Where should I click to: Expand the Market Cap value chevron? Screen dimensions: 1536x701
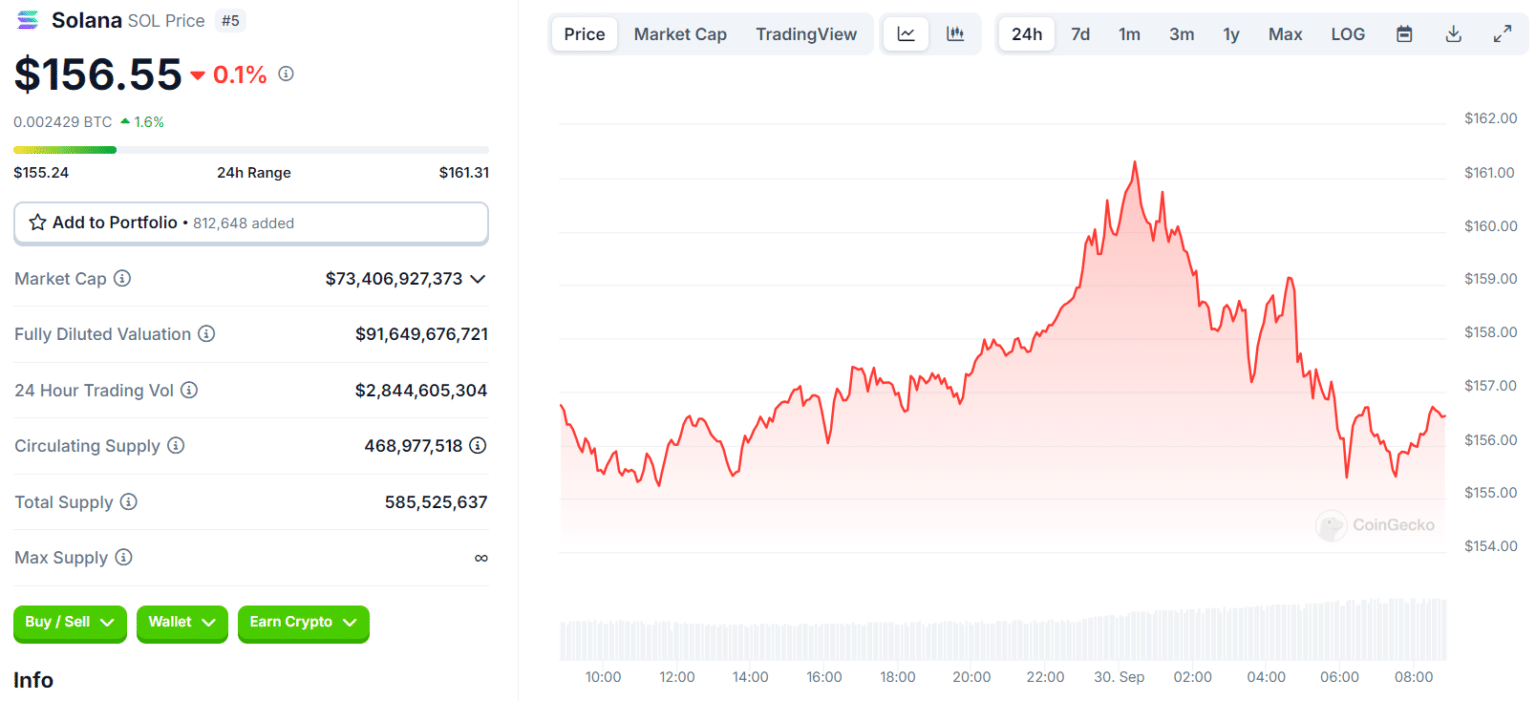pyautogui.click(x=478, y=279)
